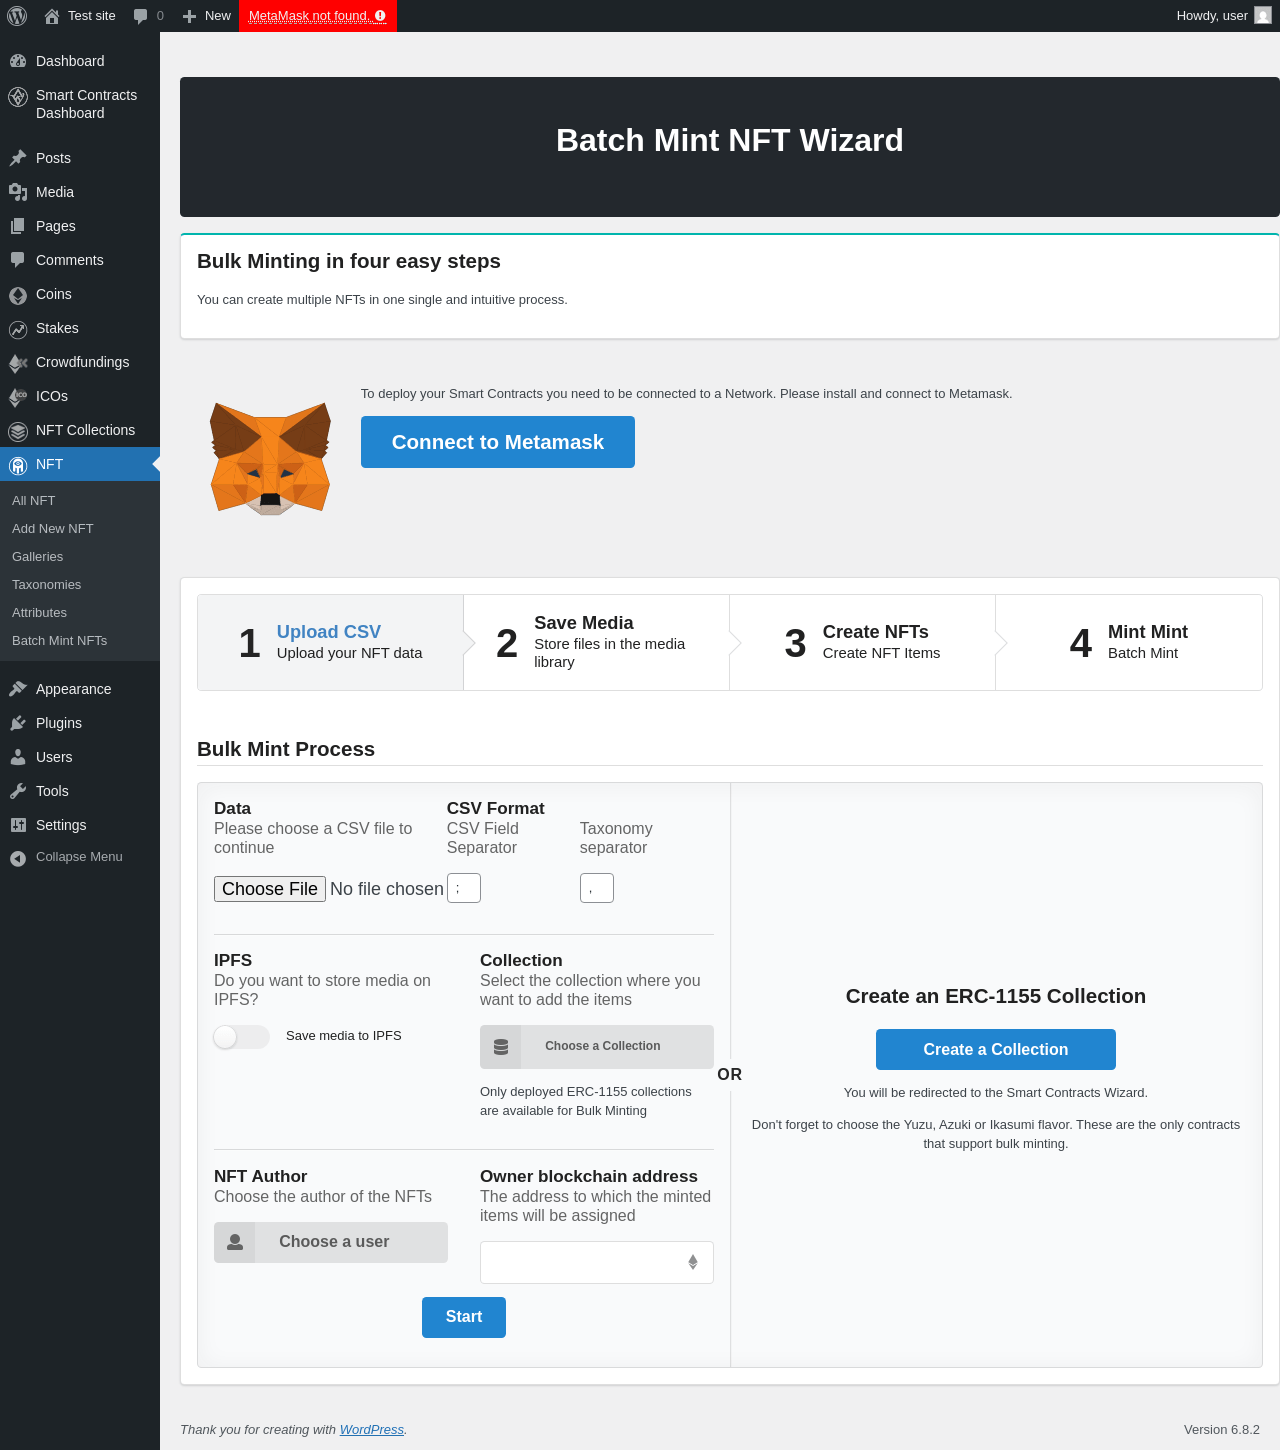Click the Pages icon in sidebar
The width and height of the screenshot is (1280, 1450).
(x=18, y=226)
